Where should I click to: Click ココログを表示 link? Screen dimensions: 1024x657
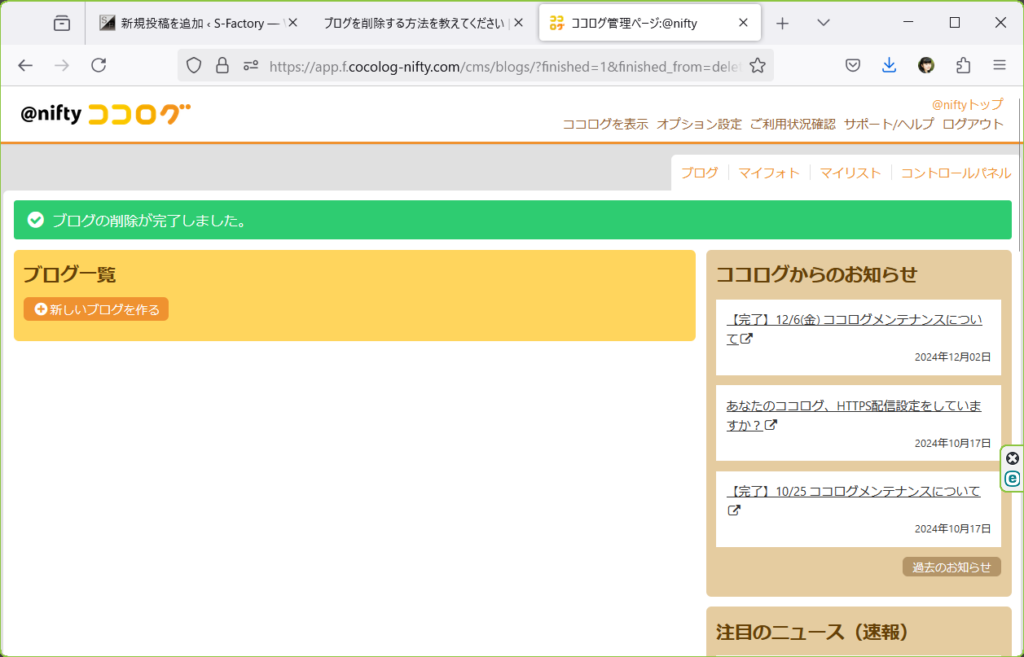(605, 124)
